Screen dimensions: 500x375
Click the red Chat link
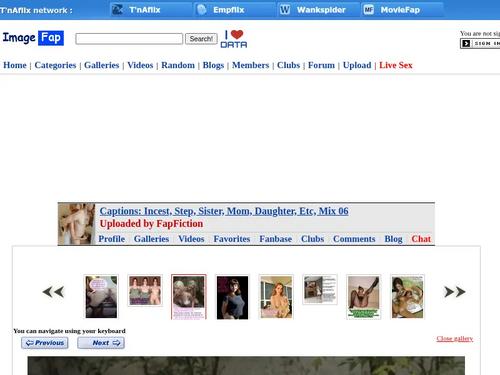tap(421, 239)
